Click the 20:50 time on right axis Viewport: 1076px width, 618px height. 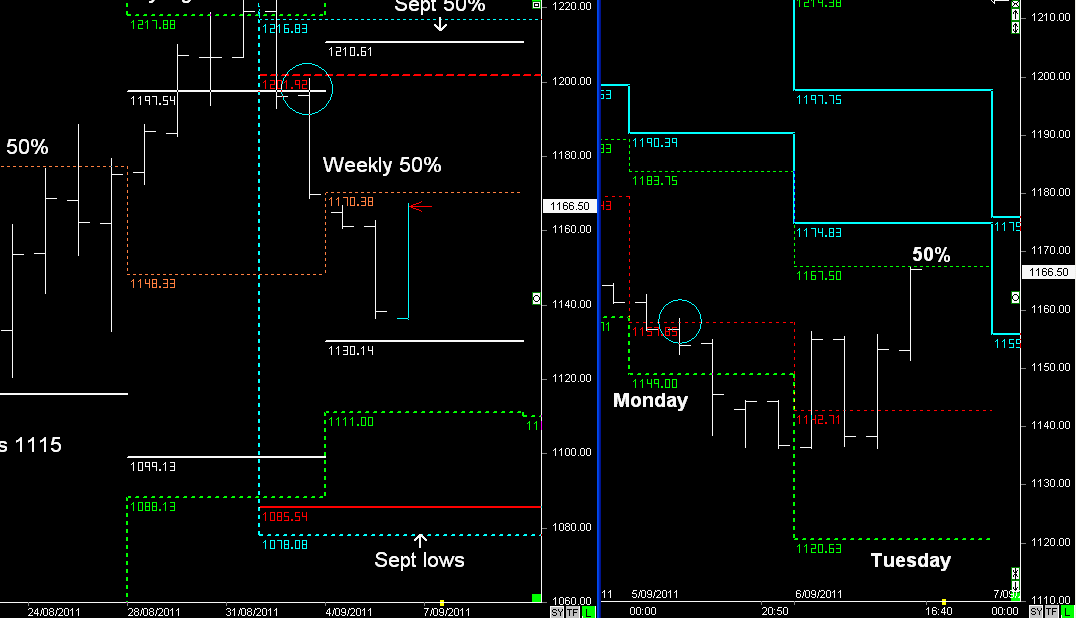click(x=775, y=611)
